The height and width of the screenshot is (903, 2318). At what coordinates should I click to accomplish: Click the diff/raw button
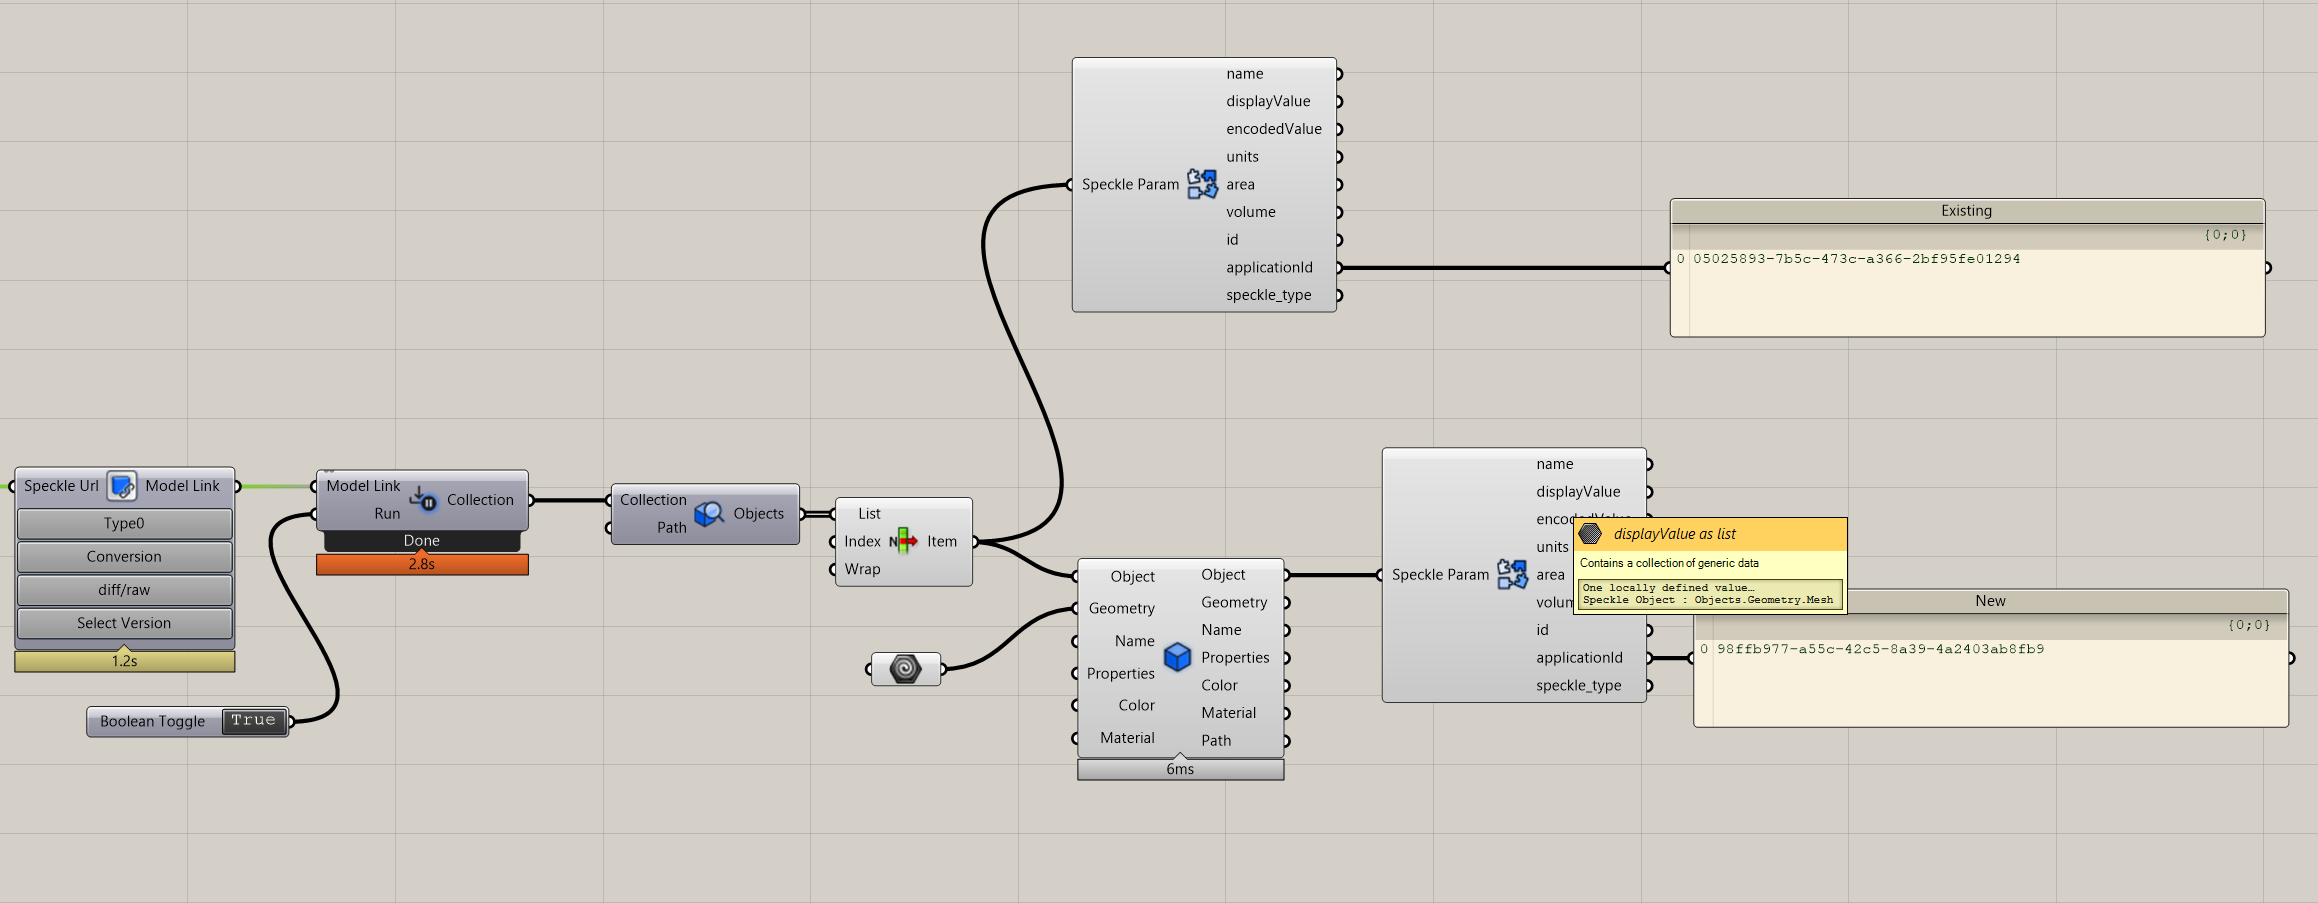tap(124, 590)
